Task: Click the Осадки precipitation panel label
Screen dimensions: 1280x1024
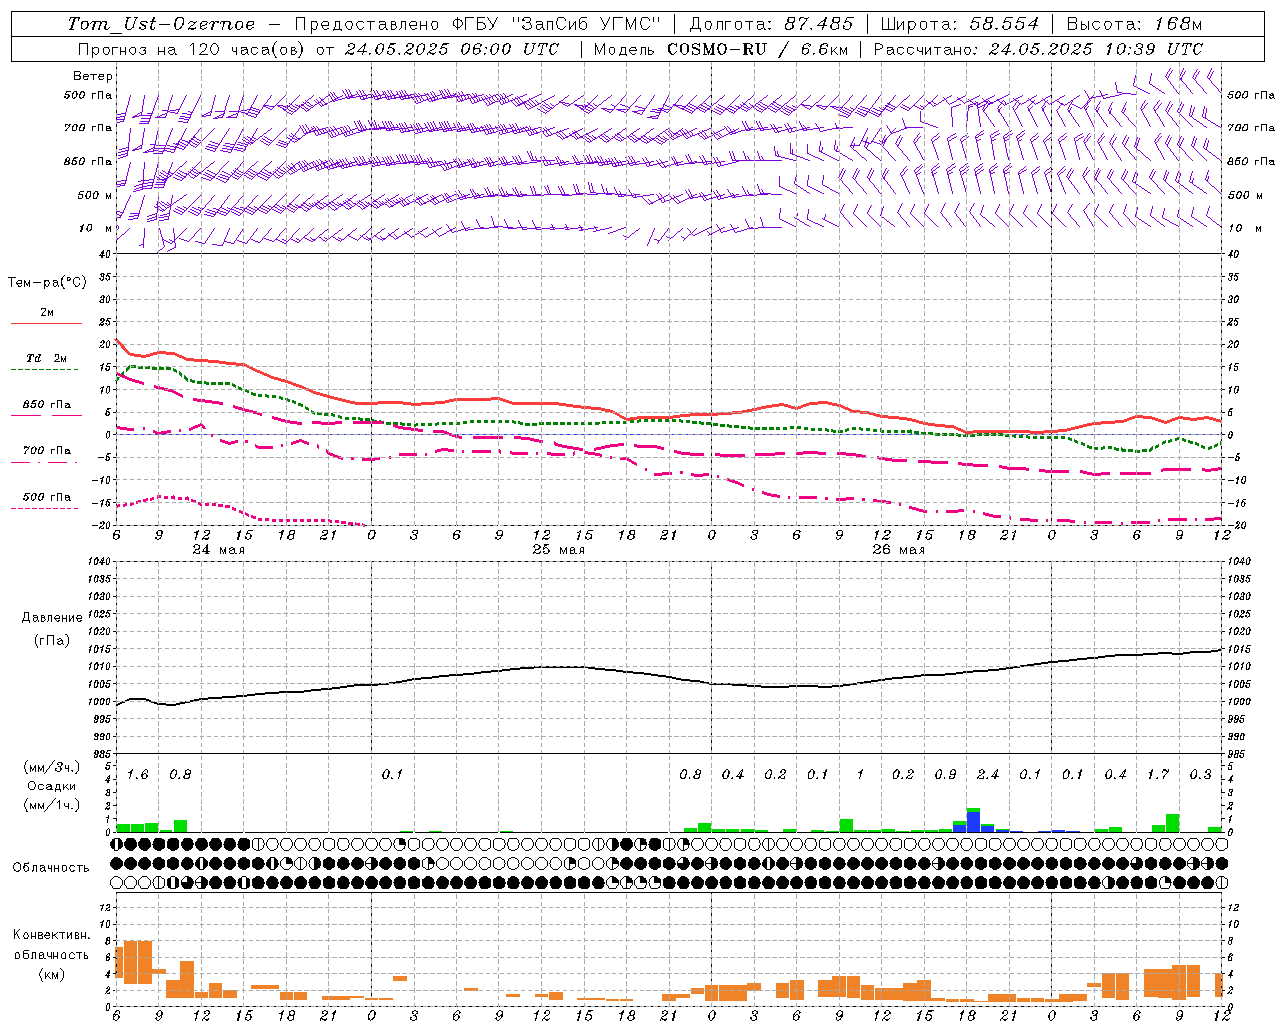Action: 52,786
